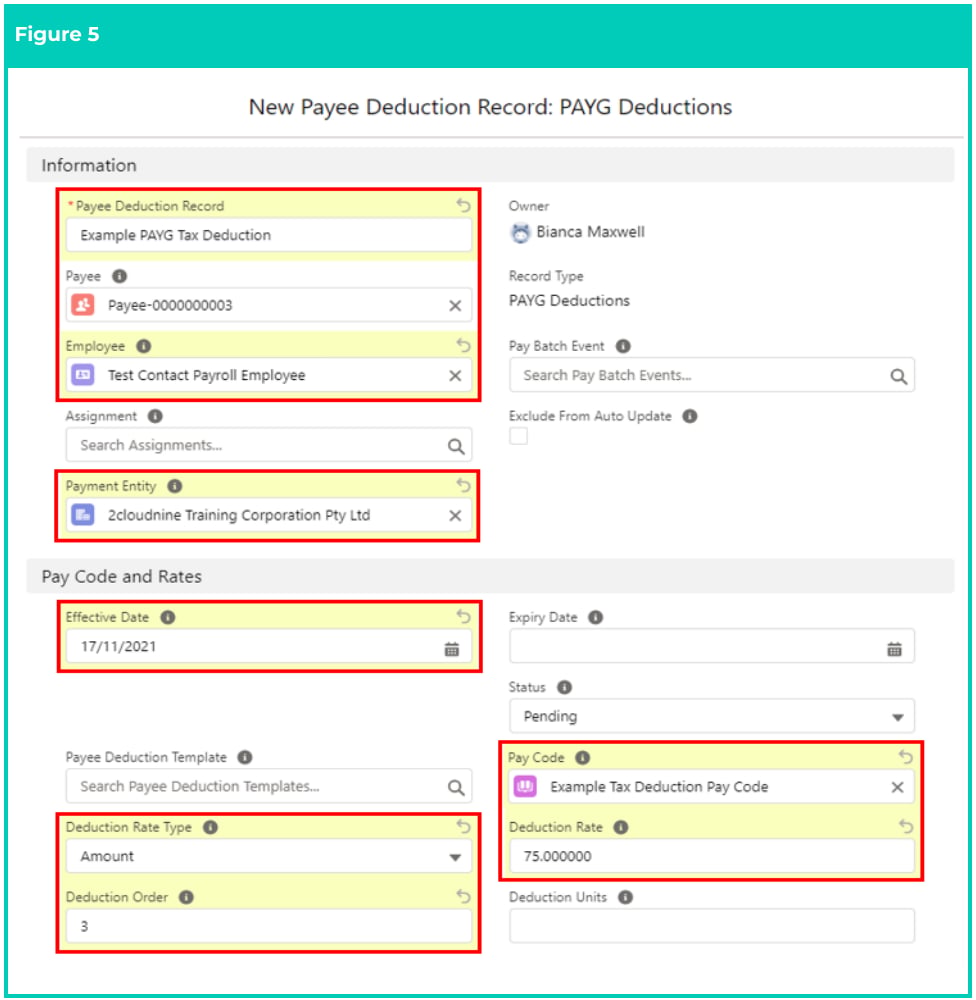Screen dimensions: 976x1000
Task: Click the empty Deduction Units input
Action: (x=711, y=926)
